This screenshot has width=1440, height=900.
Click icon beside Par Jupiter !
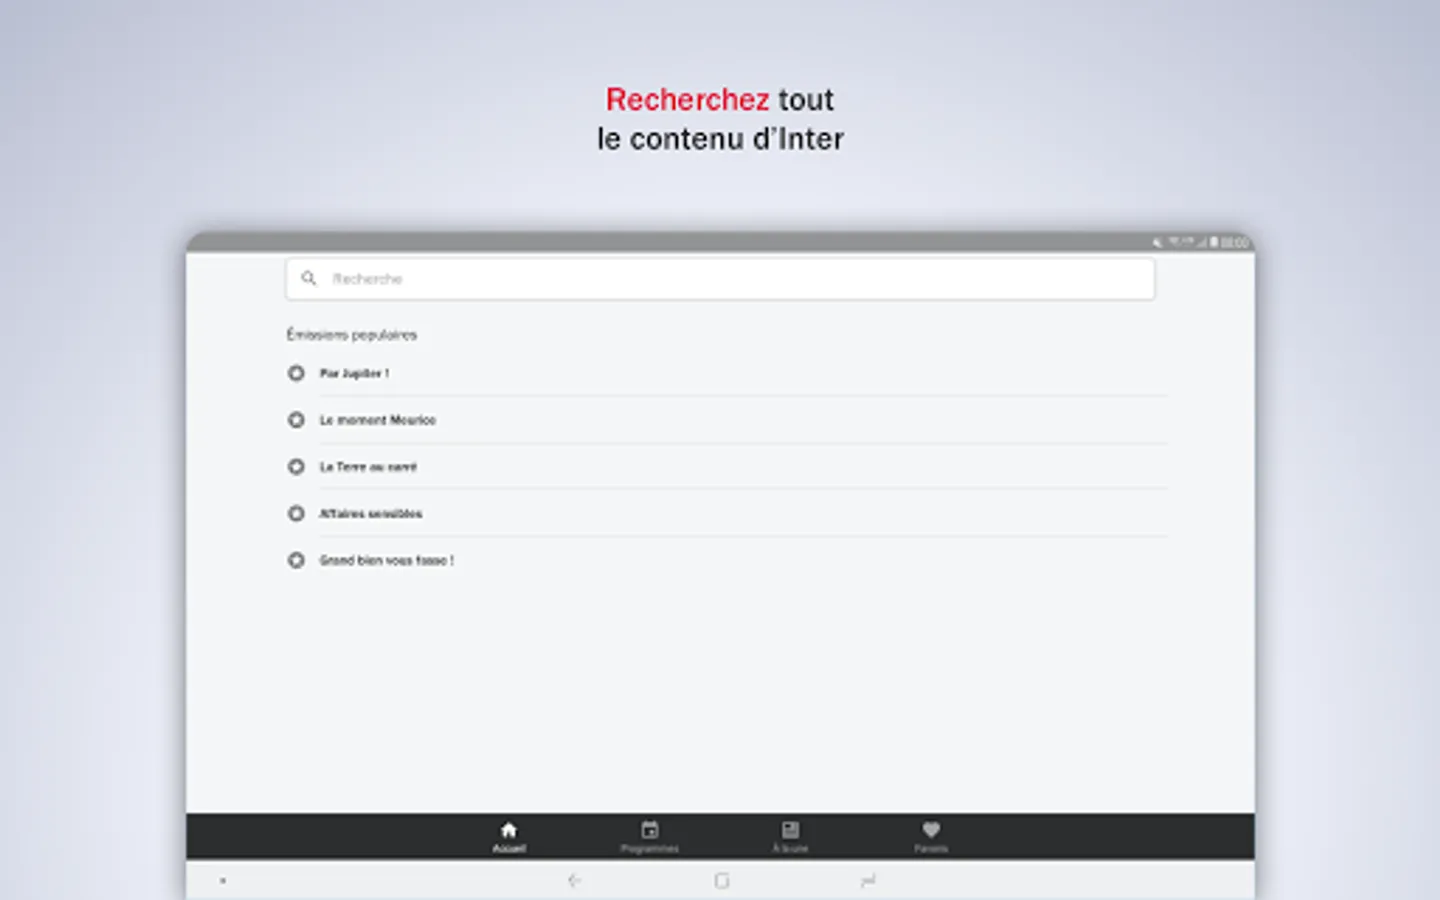[296, 373]
